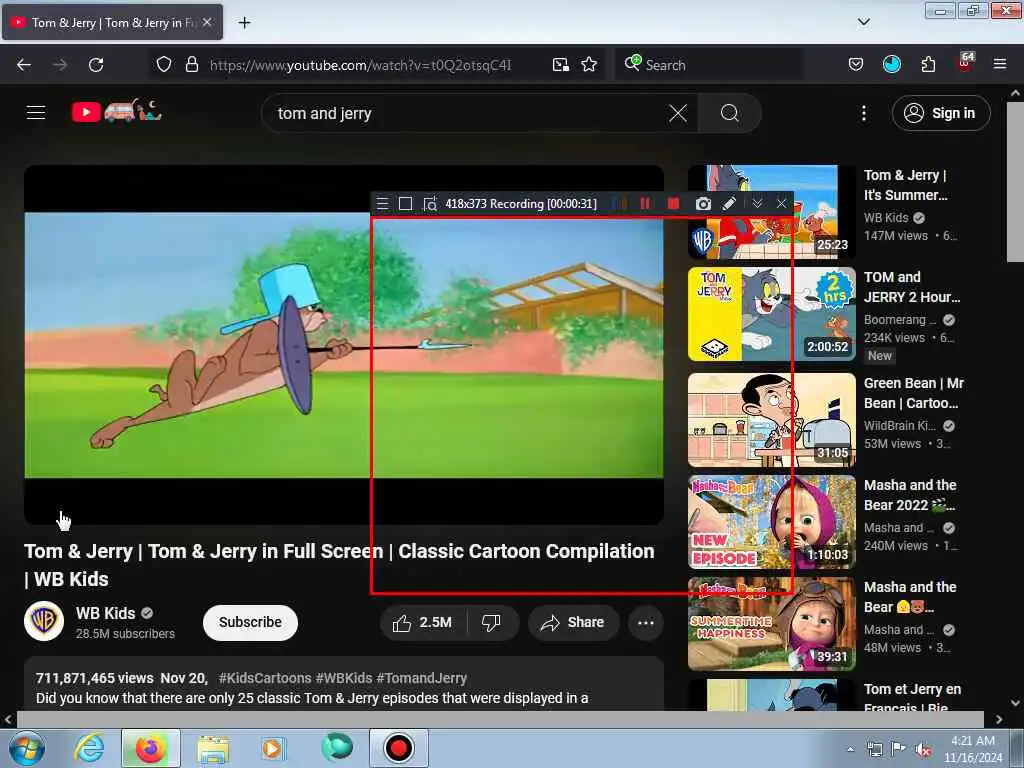Like the video with thumbs up
The image size is (1024, 768).
423,622
